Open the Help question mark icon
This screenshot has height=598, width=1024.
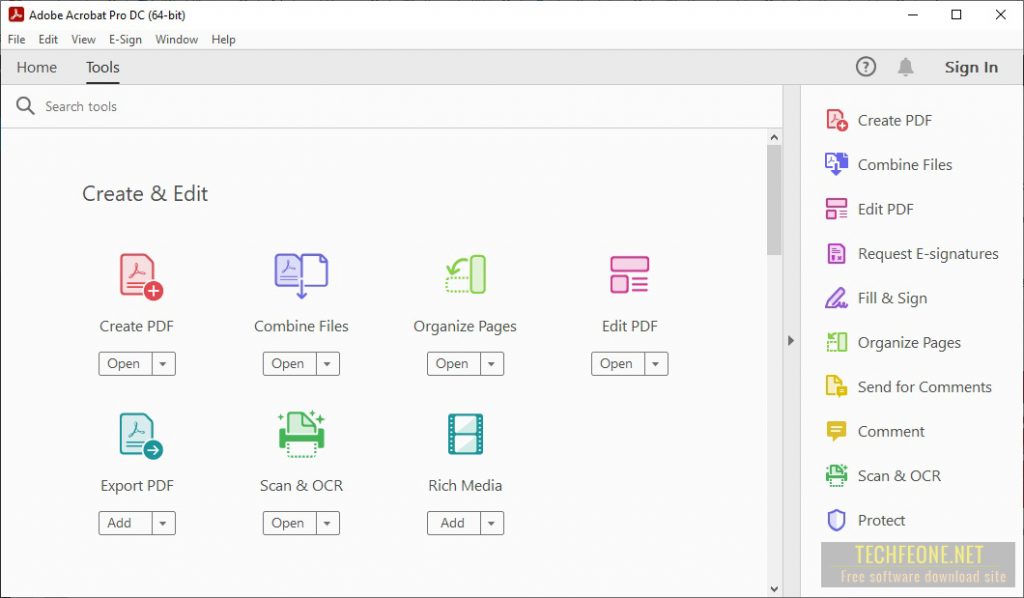[866, 67]
